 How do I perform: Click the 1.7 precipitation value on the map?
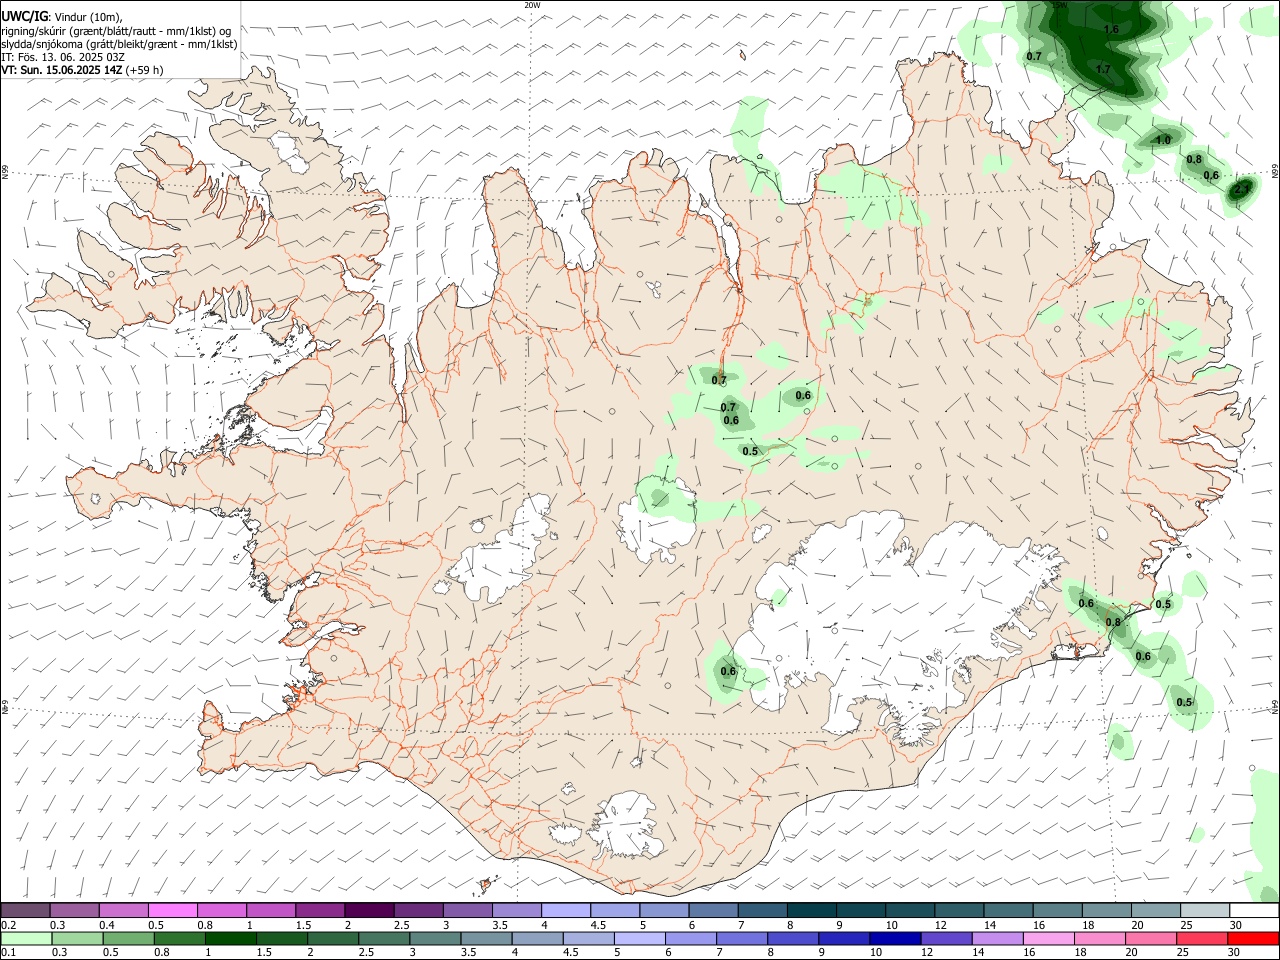1103,69
